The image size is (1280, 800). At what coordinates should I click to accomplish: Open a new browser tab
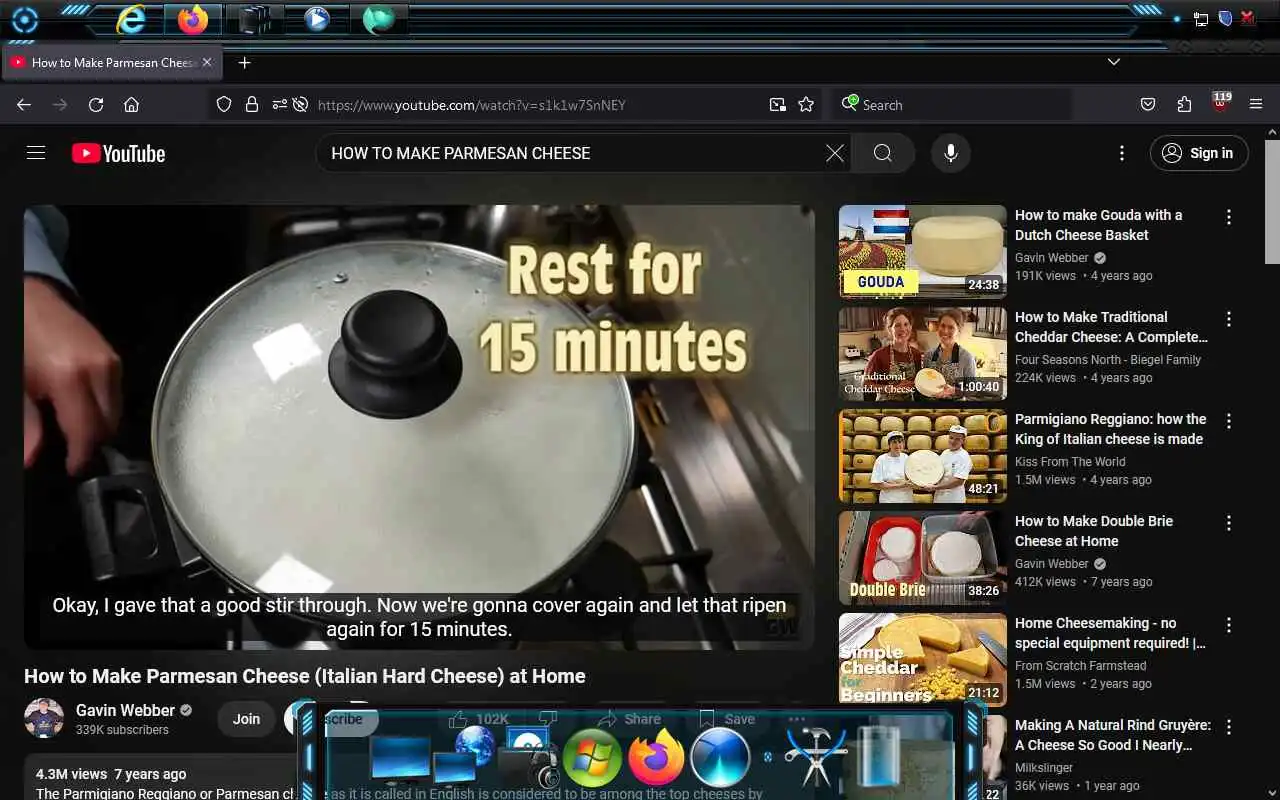coord(244,62)
